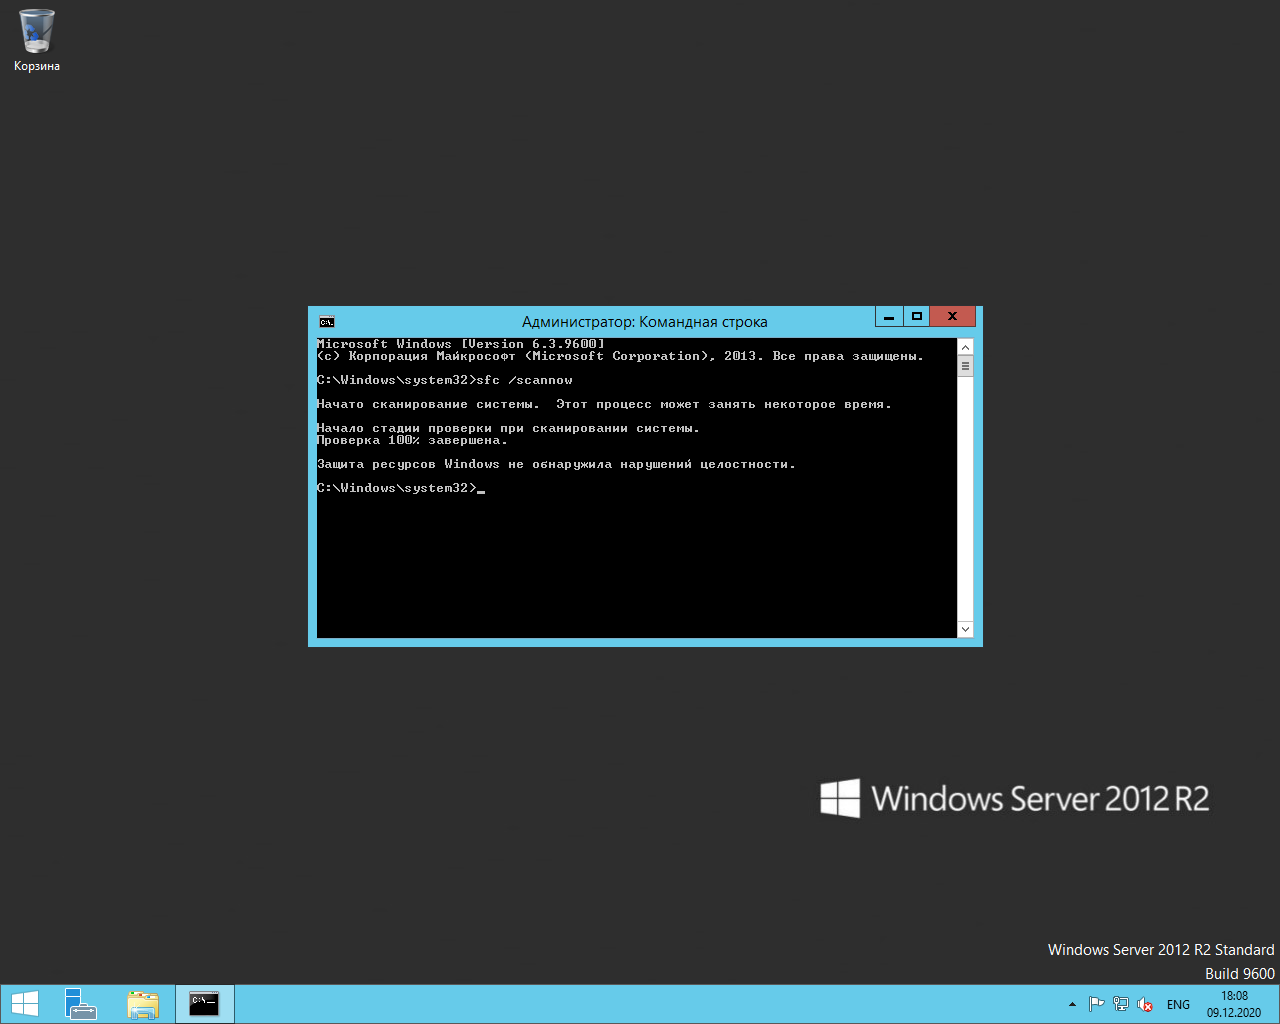The height and width of the screenshot is (1024, 1280).
Task: Minimize the command prompt window
Action: point(889,316)
